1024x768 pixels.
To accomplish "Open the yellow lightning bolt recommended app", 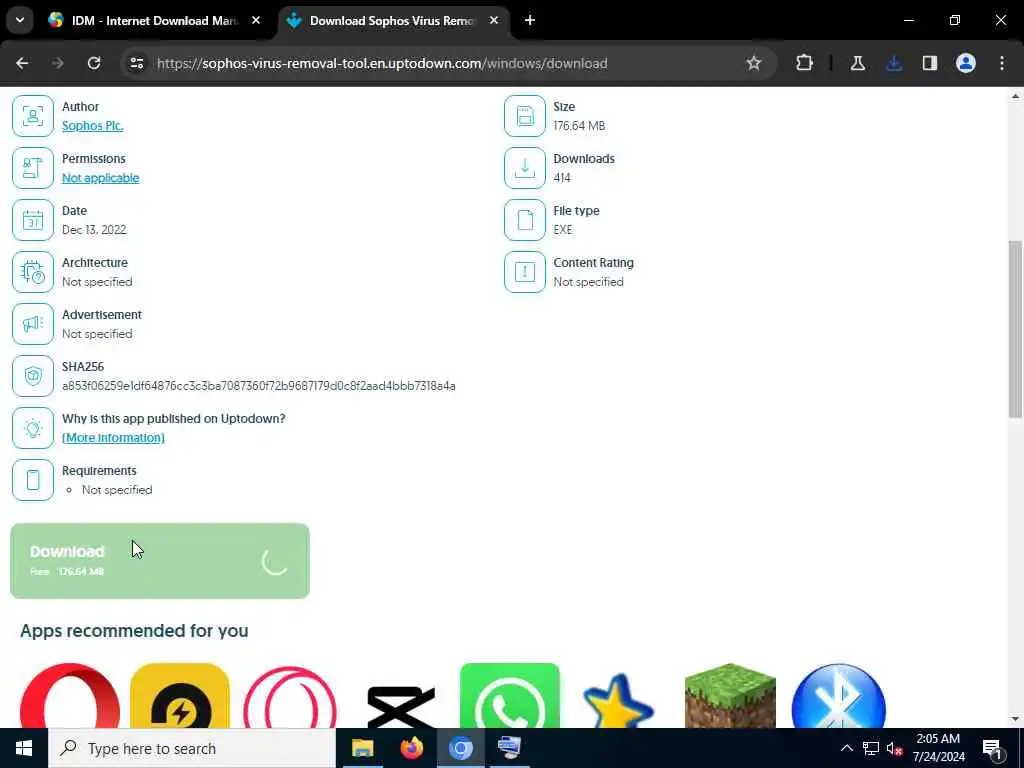I will [x=180, y=696].
